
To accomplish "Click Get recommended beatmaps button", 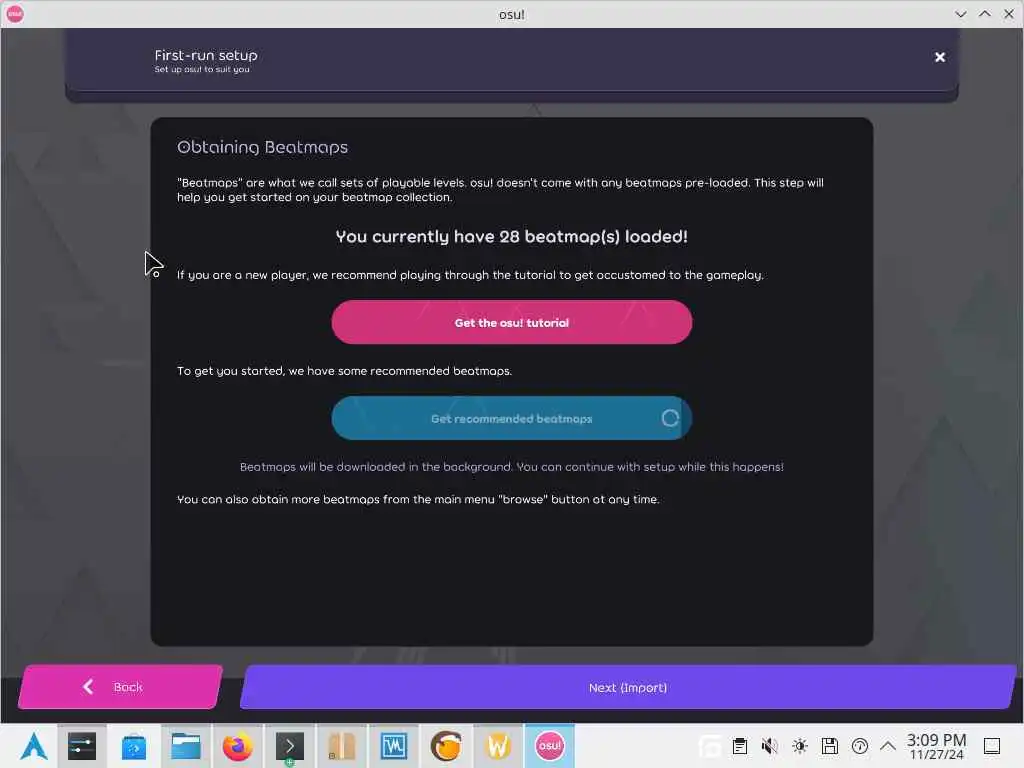I will pyautogui.click(x=511, y=418).
